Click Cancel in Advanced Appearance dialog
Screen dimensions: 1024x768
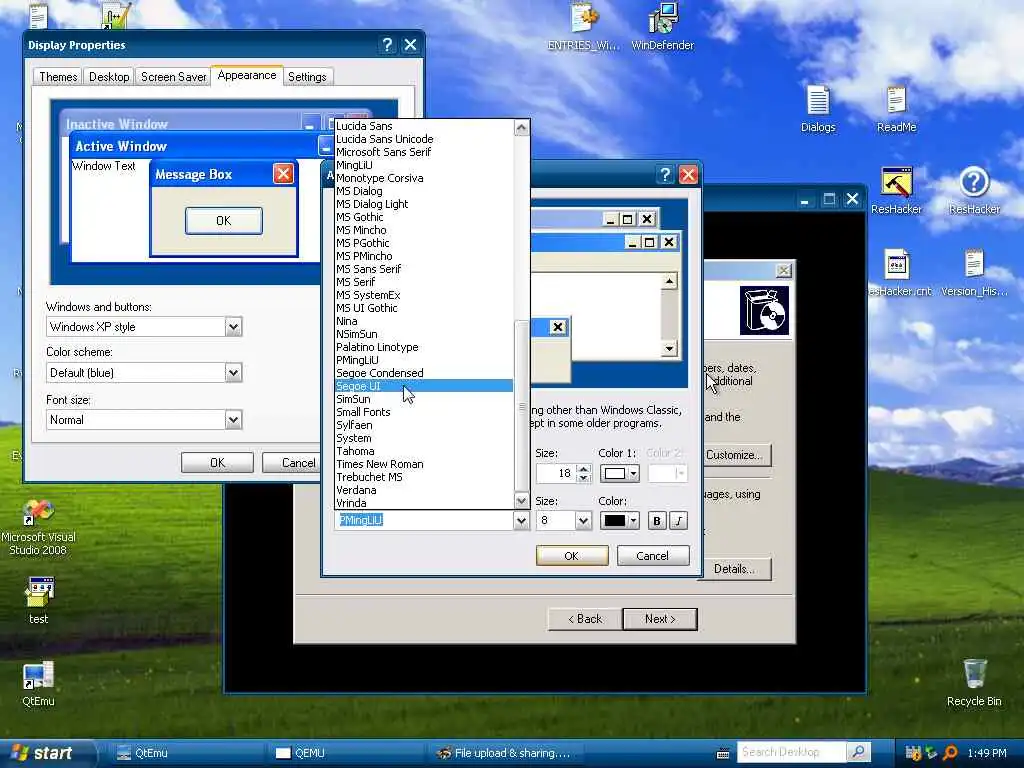[x=652, y=556]
